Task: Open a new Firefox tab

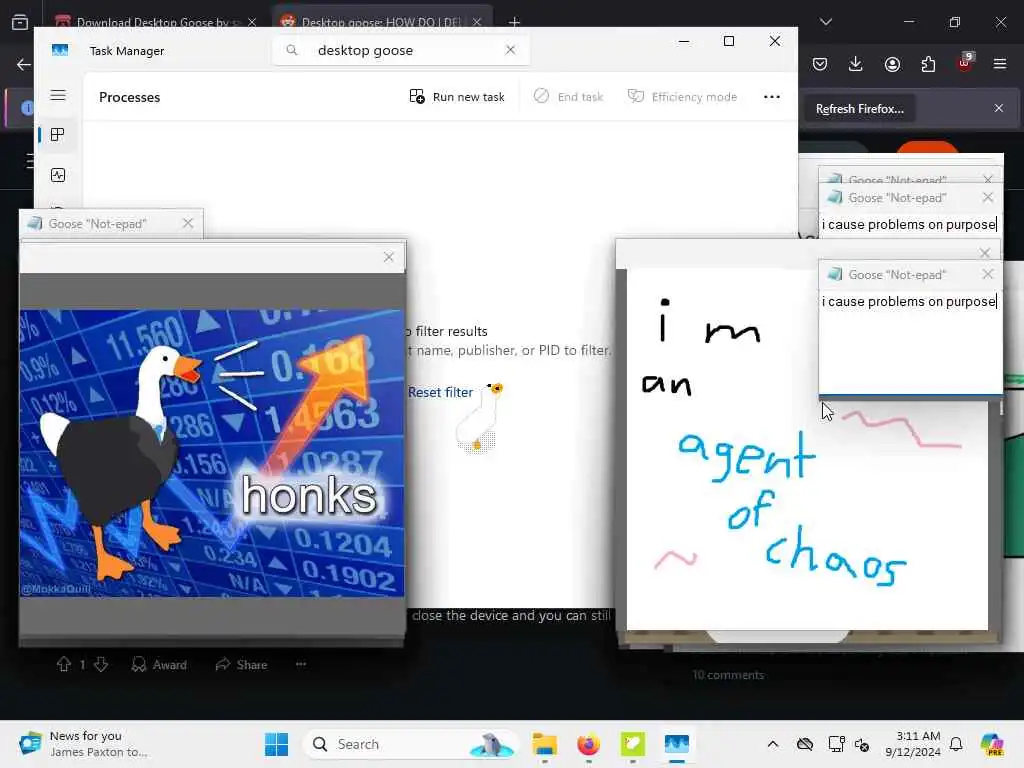Action: 515,22
